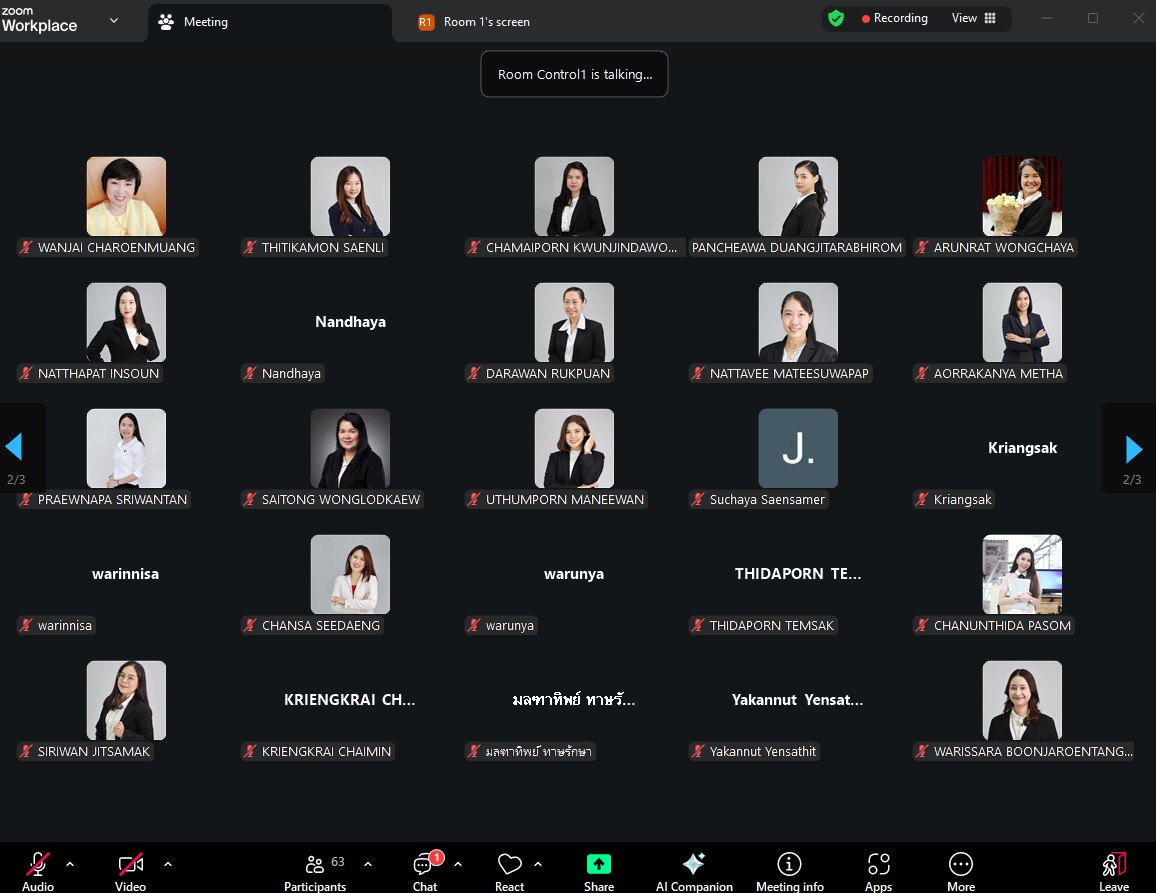Switch to the Meeting tab
This screenshot has width=1156, height=893.
(x=270, y=22)
